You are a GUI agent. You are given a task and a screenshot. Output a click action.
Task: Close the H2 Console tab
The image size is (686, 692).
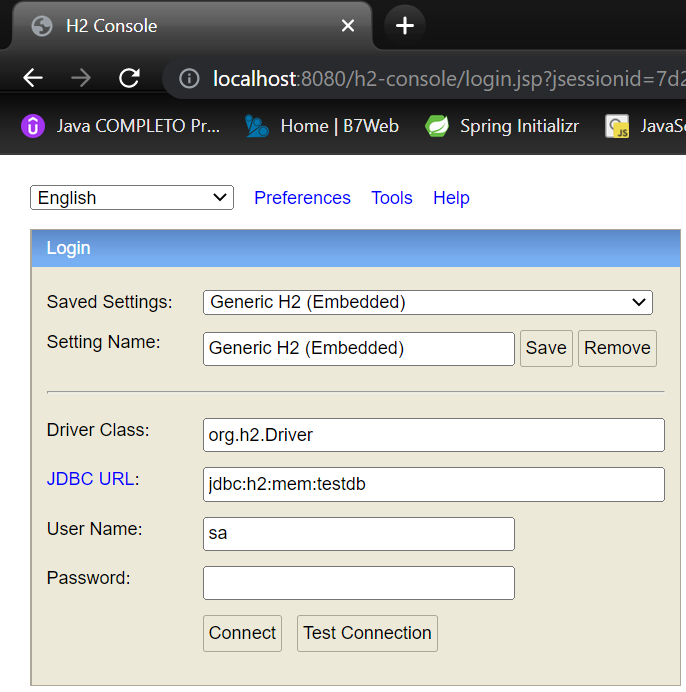[x=348, y=26]
